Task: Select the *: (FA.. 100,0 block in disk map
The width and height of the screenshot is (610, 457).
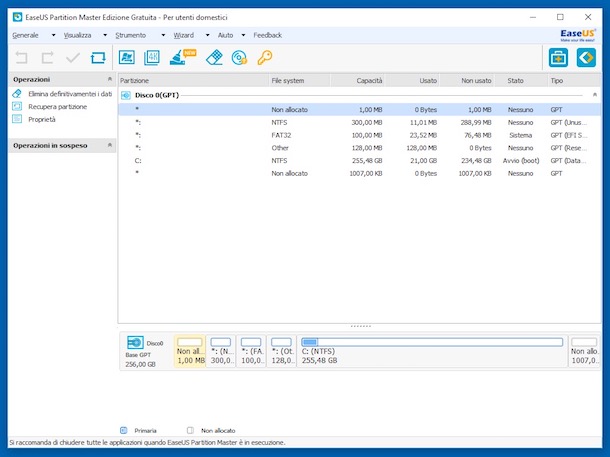Action: (251, 351)
